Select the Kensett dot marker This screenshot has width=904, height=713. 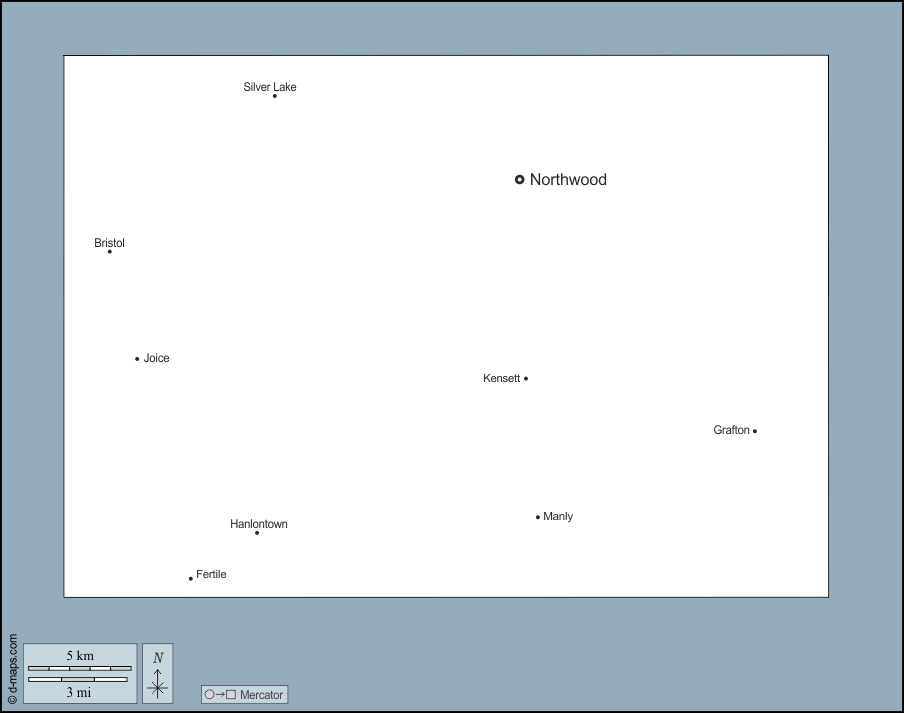click(526, 379)
